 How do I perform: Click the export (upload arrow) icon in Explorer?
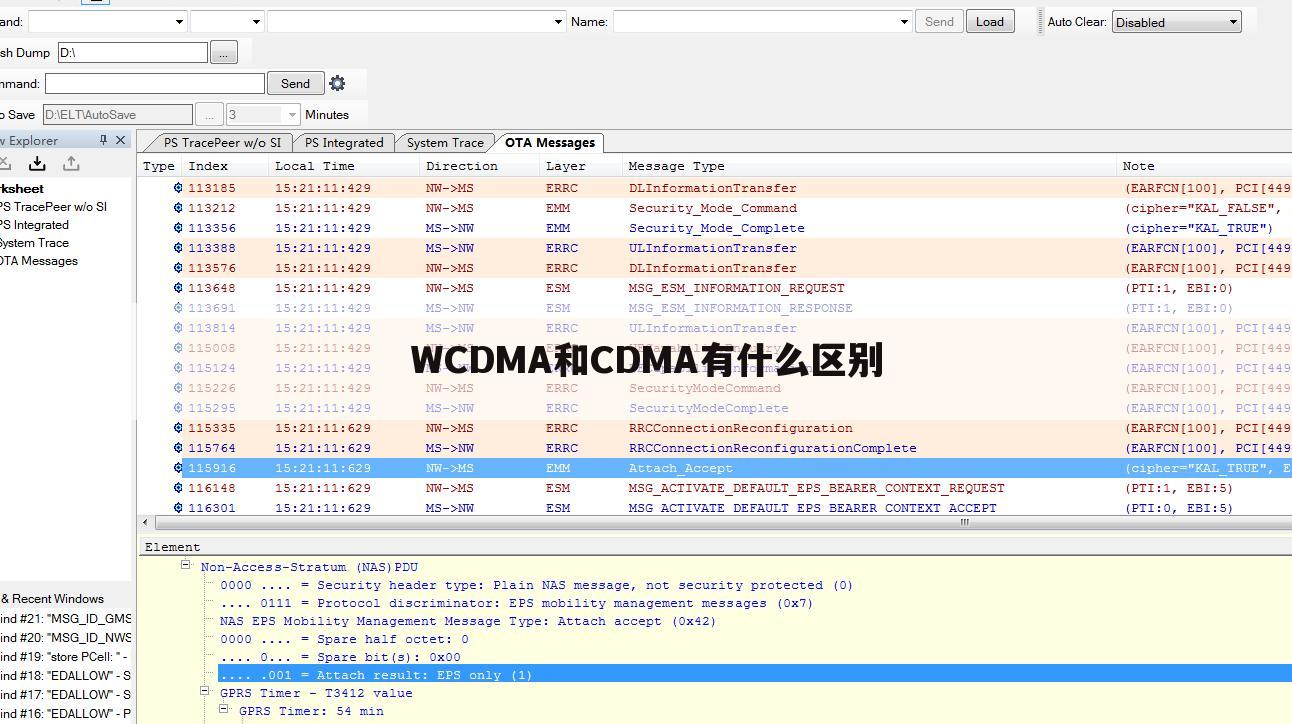point(71,163)
